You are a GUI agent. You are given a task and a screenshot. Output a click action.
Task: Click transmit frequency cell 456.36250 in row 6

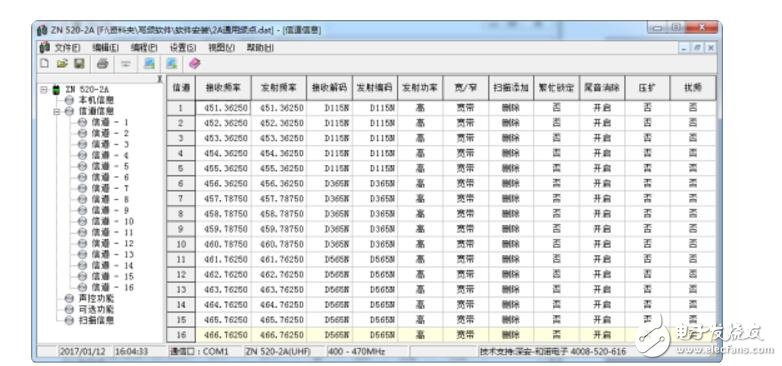pos(279,183)
